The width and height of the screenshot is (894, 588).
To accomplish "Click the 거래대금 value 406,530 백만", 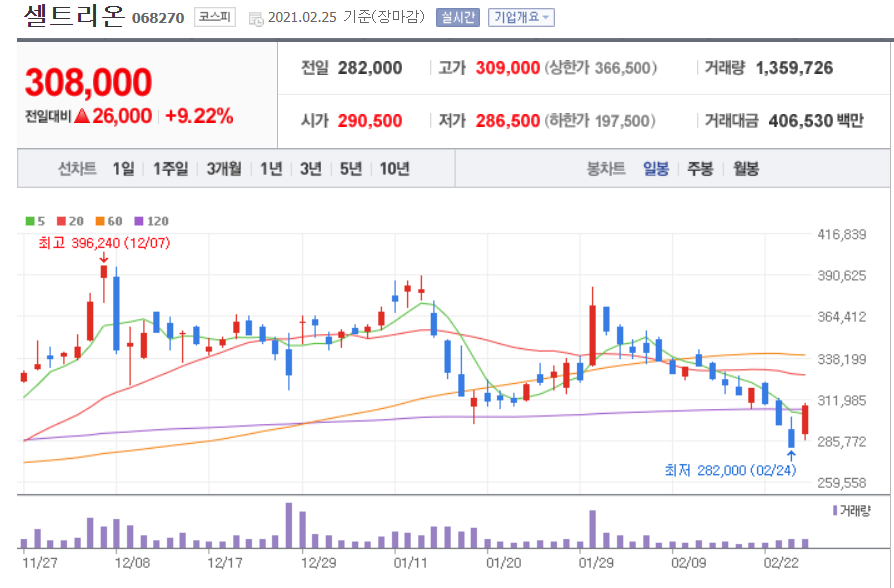I will tap(816, 121).
